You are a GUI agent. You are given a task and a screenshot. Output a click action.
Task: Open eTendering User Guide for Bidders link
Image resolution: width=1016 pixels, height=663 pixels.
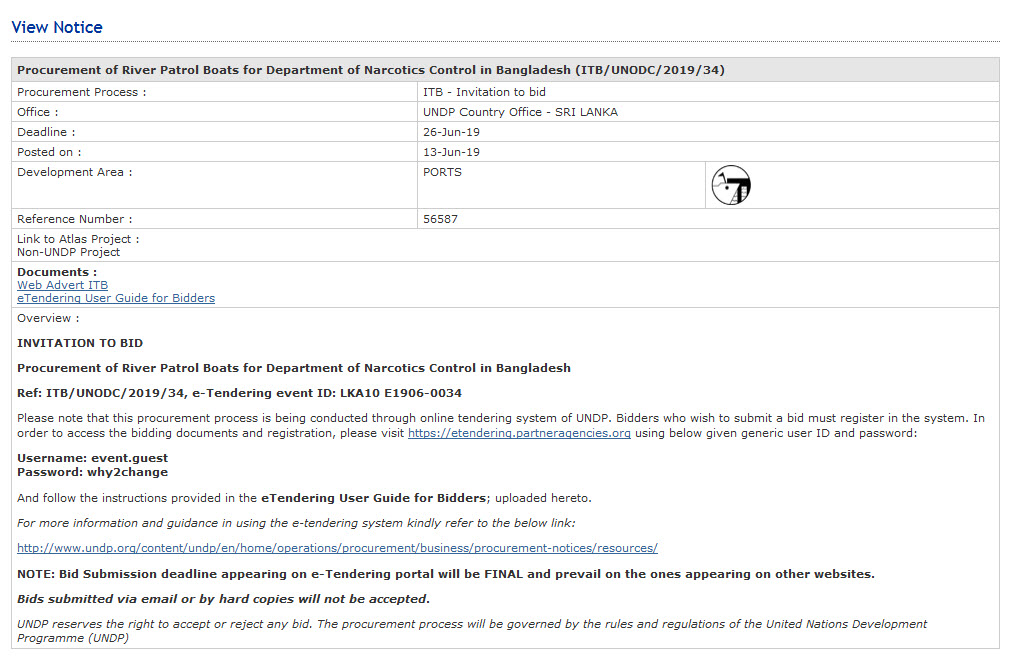point(116,298)
